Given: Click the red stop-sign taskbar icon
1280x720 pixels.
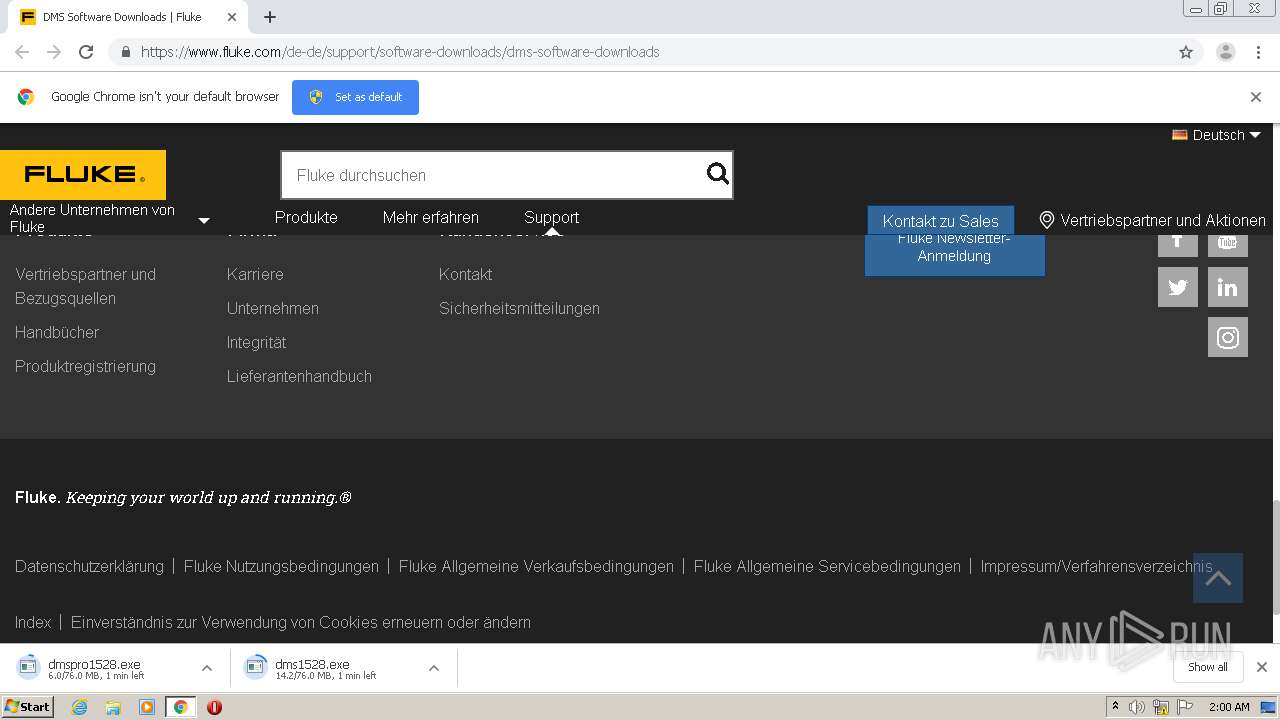Looking at the screenshot, I should [214, 707].
